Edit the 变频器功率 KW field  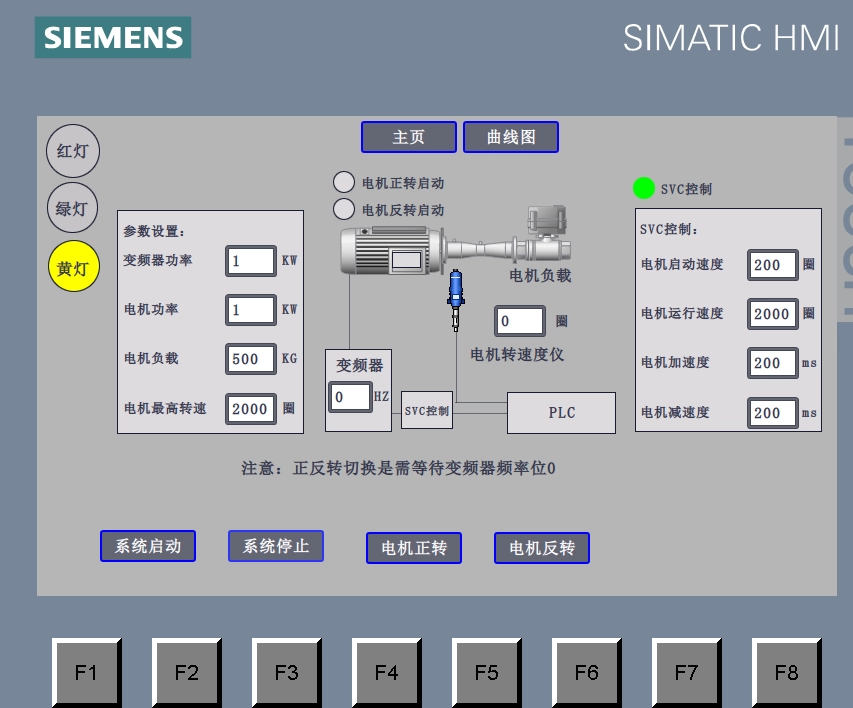pos(251,261)
